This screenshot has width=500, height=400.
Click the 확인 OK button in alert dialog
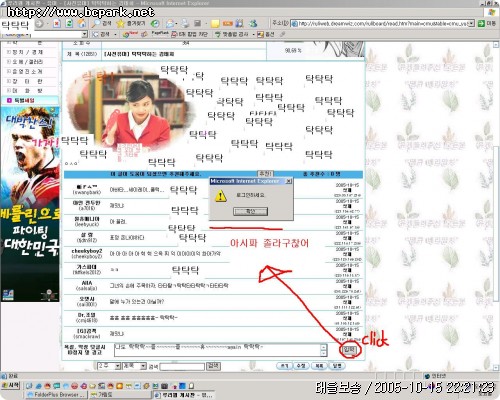(x=250, y=211)
